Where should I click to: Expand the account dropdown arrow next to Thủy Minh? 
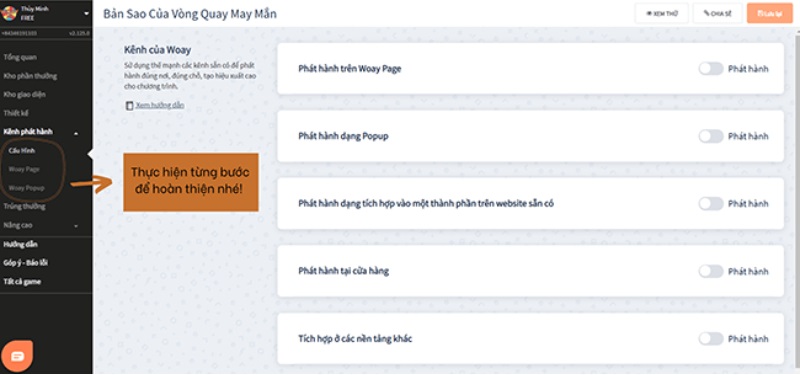(86, 13)
